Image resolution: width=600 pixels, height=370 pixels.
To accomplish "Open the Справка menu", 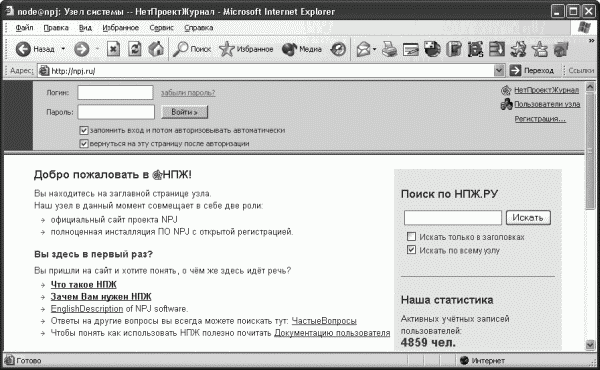I will pyautogui.click(x=199, y=28).
